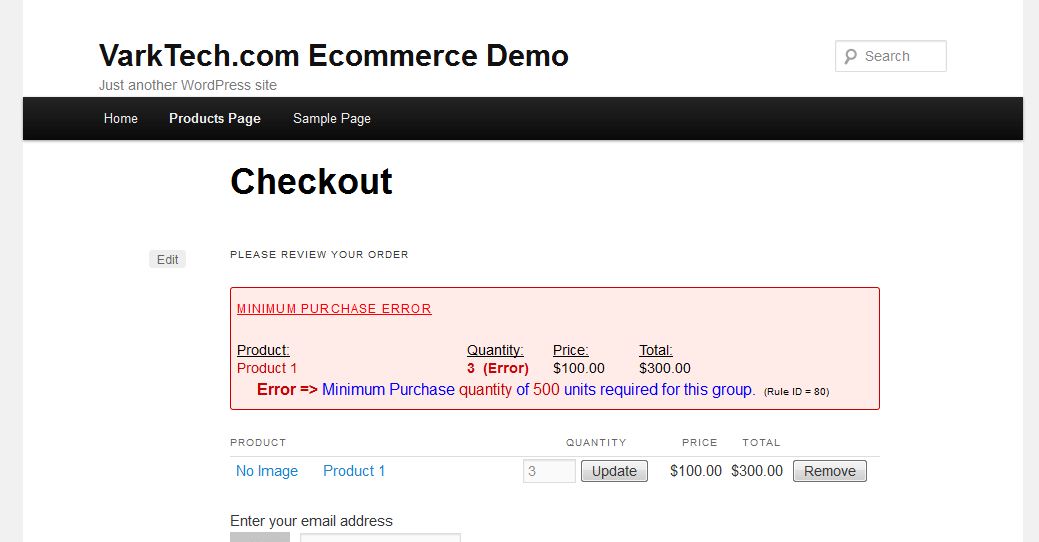Click the MINIMUM PURCHASE ERROR heading
This screenshot has height=542, width=1039.
[x=334, y=309]
